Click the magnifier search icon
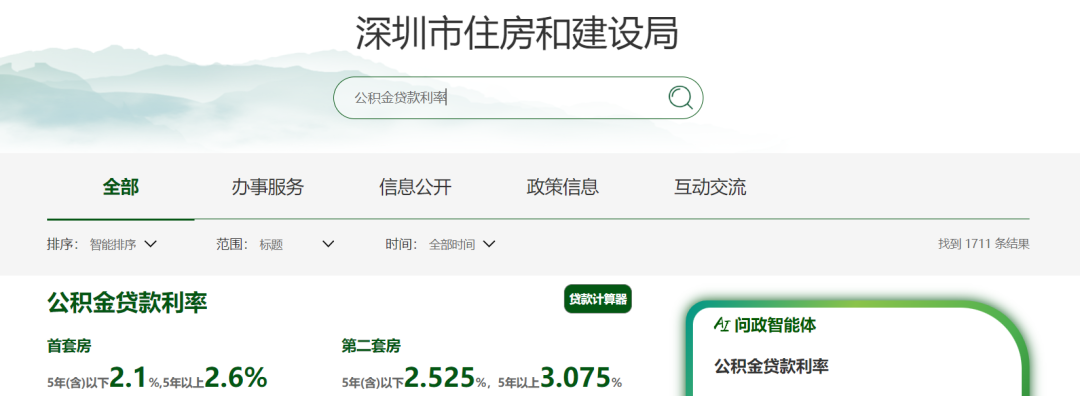 [681, 98]
